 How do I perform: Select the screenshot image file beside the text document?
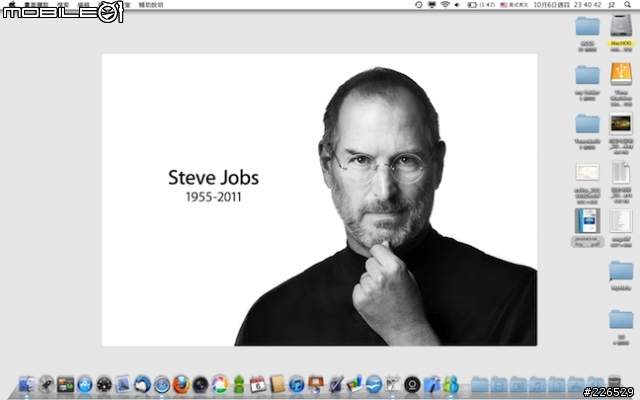[x=587, y=172]
